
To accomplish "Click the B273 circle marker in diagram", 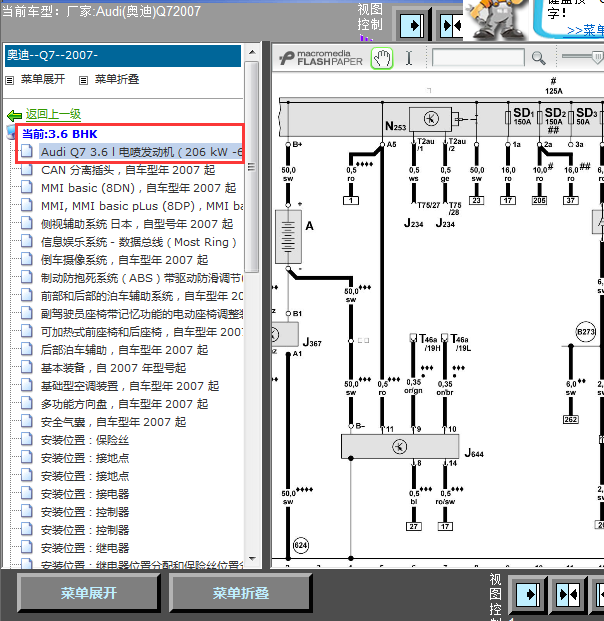I will point(585,331).
